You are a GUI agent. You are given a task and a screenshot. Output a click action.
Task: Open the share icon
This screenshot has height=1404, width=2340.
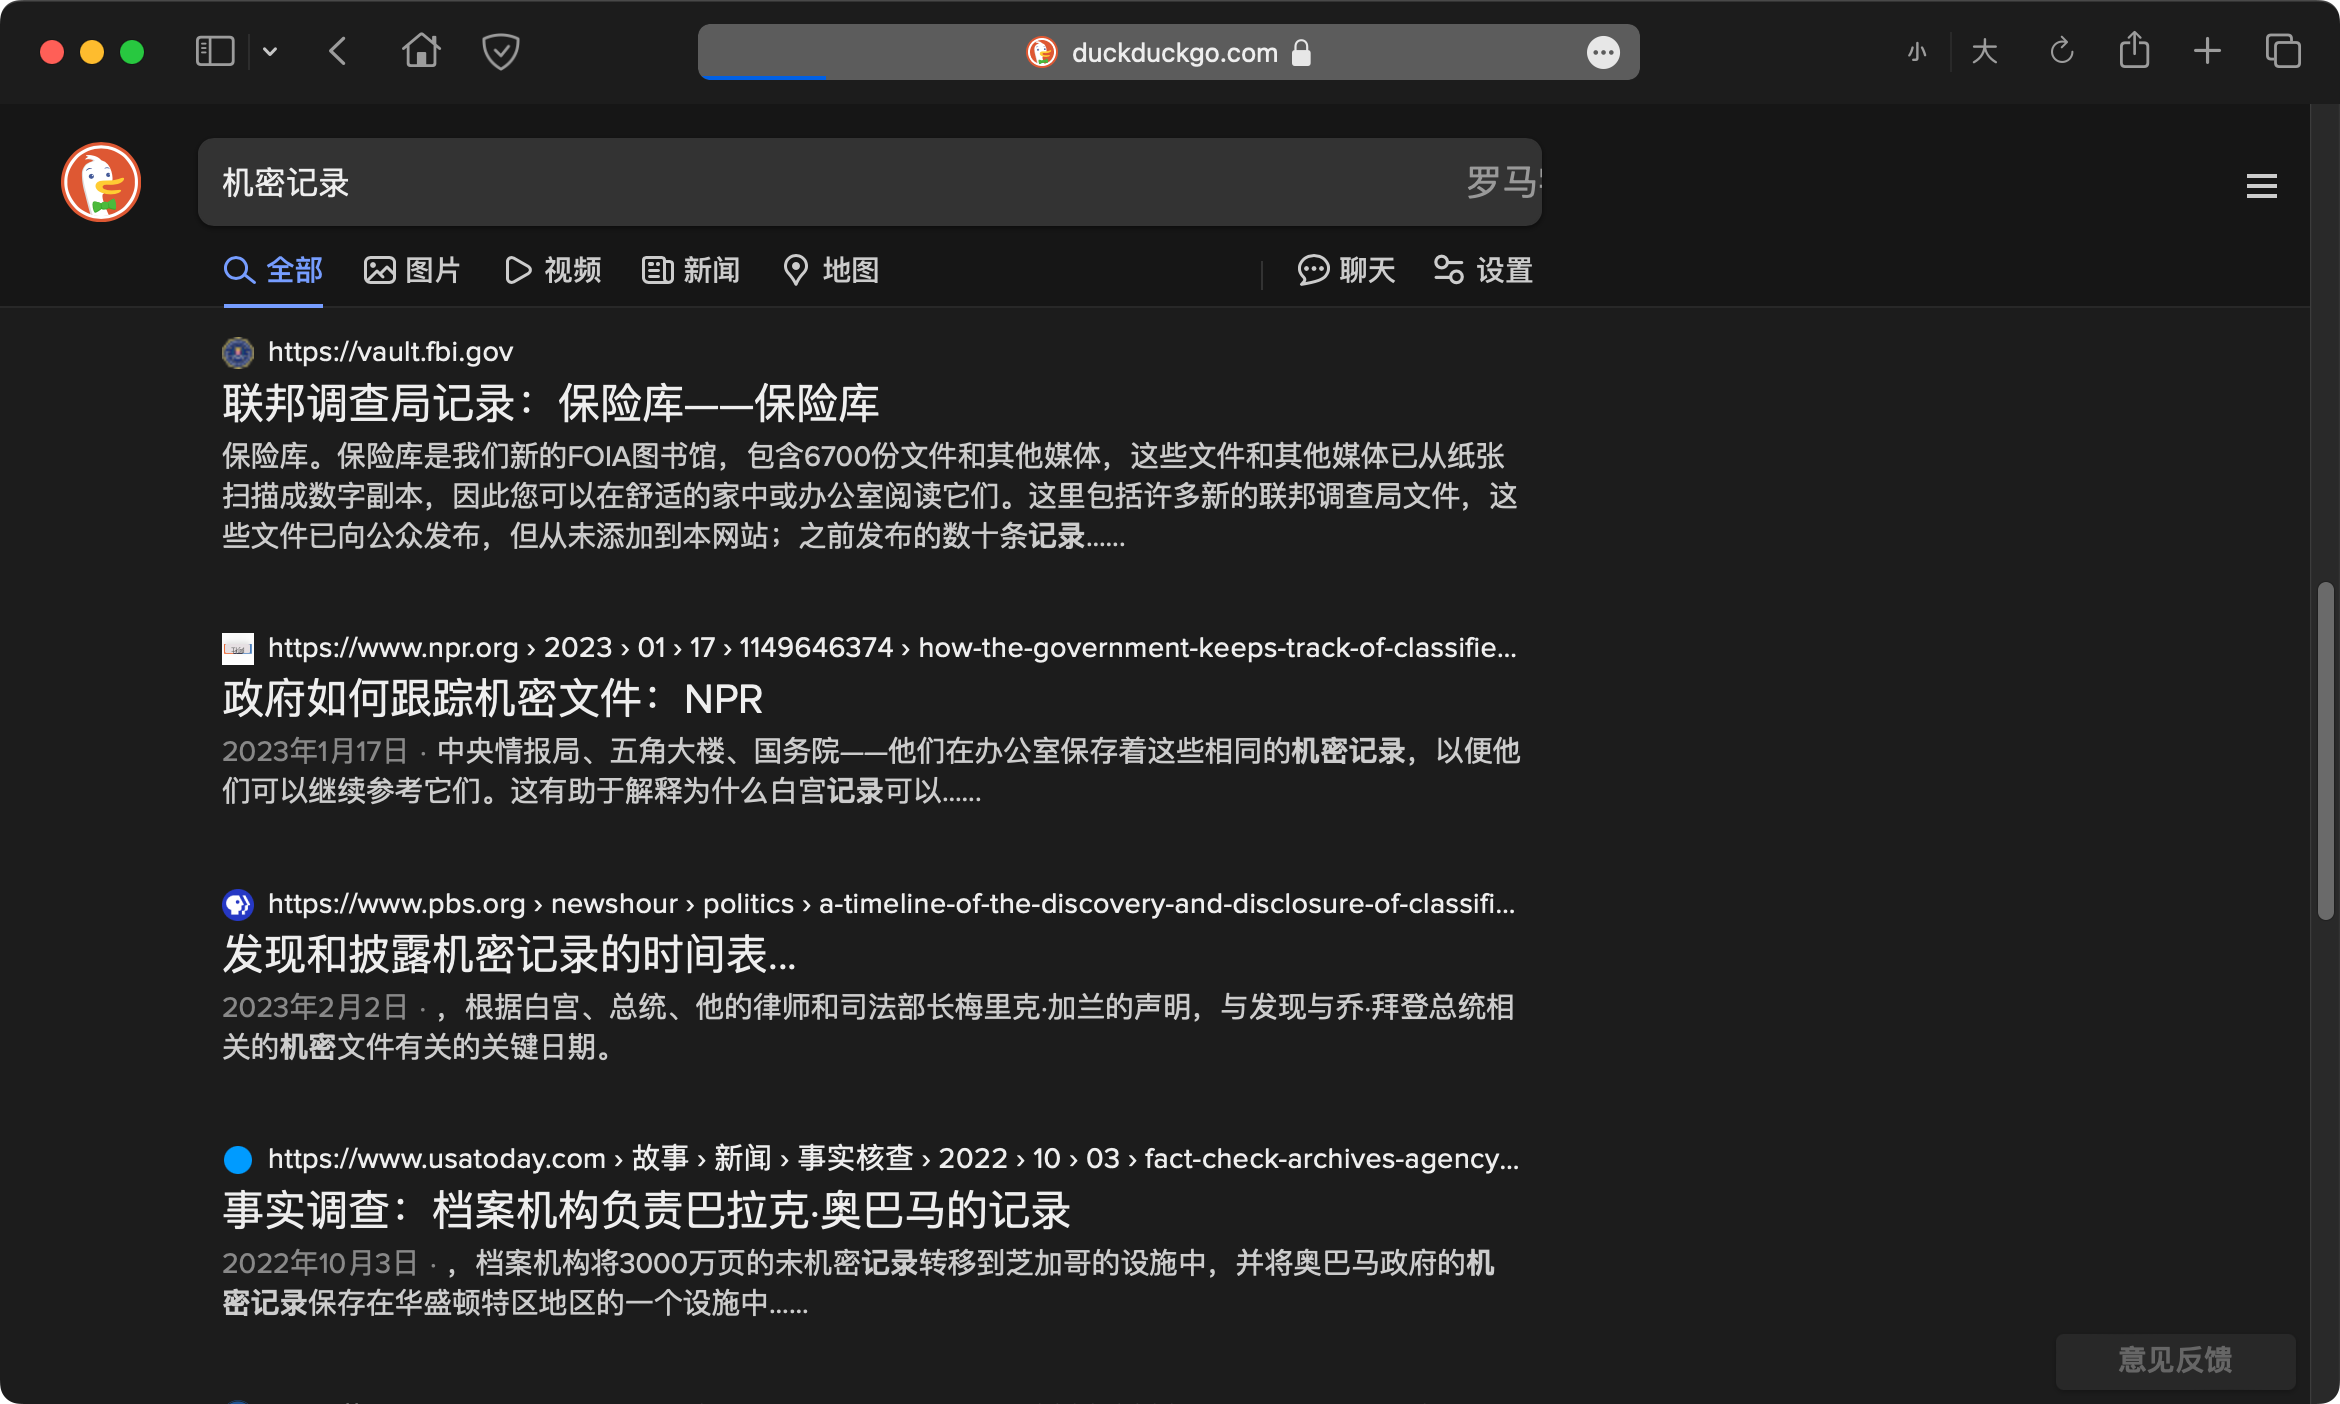coord(2134,50)
